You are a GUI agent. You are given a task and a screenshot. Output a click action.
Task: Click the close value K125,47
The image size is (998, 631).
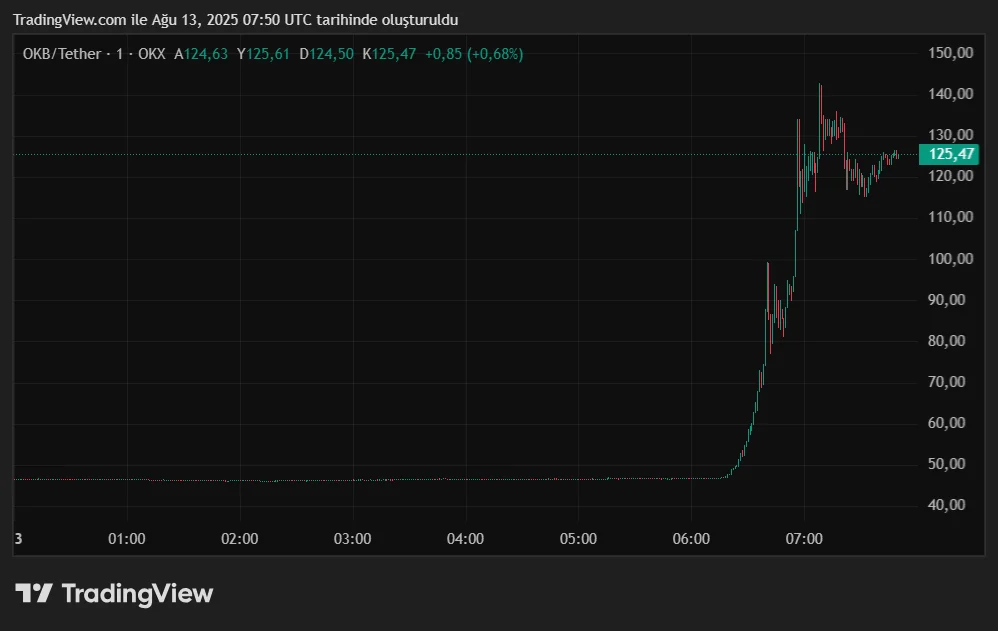pos(389,54)
